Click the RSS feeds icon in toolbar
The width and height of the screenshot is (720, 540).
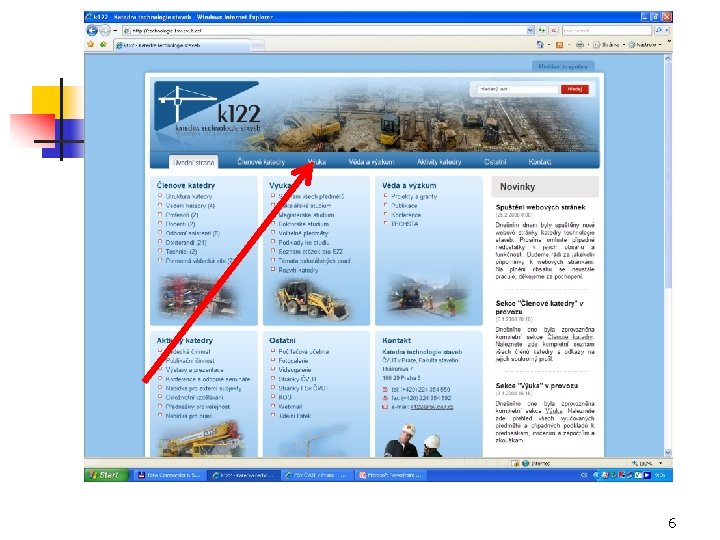[559, 45]
